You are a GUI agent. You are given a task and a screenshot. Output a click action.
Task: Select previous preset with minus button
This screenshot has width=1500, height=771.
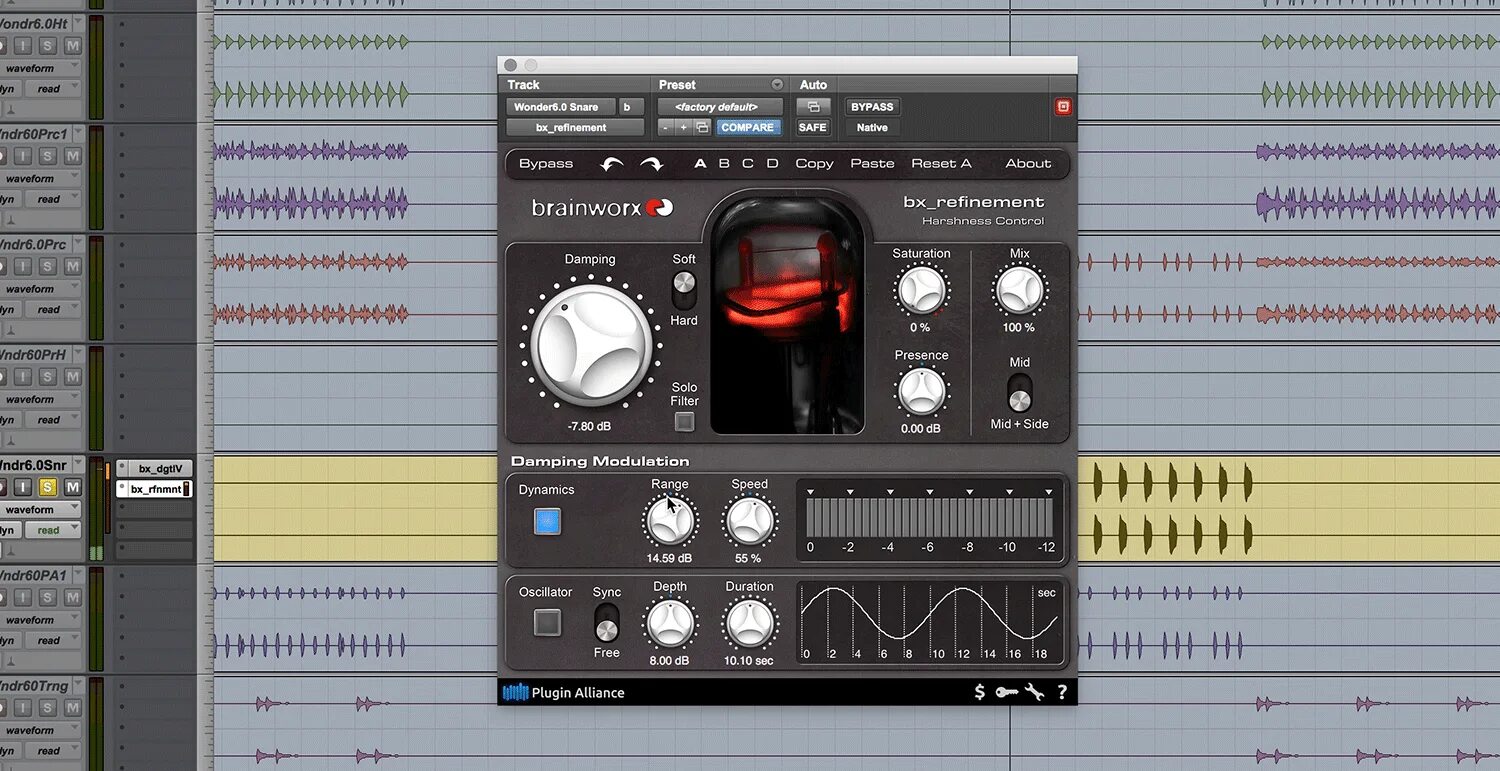[x=665, y=127]
